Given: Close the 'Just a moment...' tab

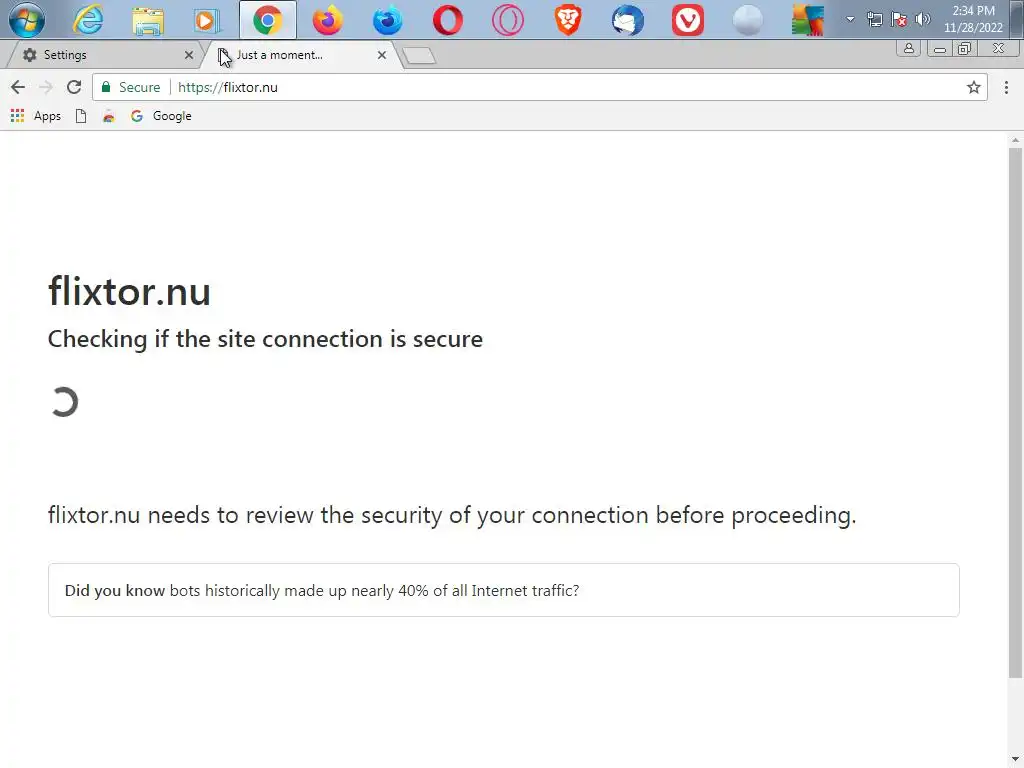Looking at the screenshot, I should pyautogui.click(x=382, y=55).
